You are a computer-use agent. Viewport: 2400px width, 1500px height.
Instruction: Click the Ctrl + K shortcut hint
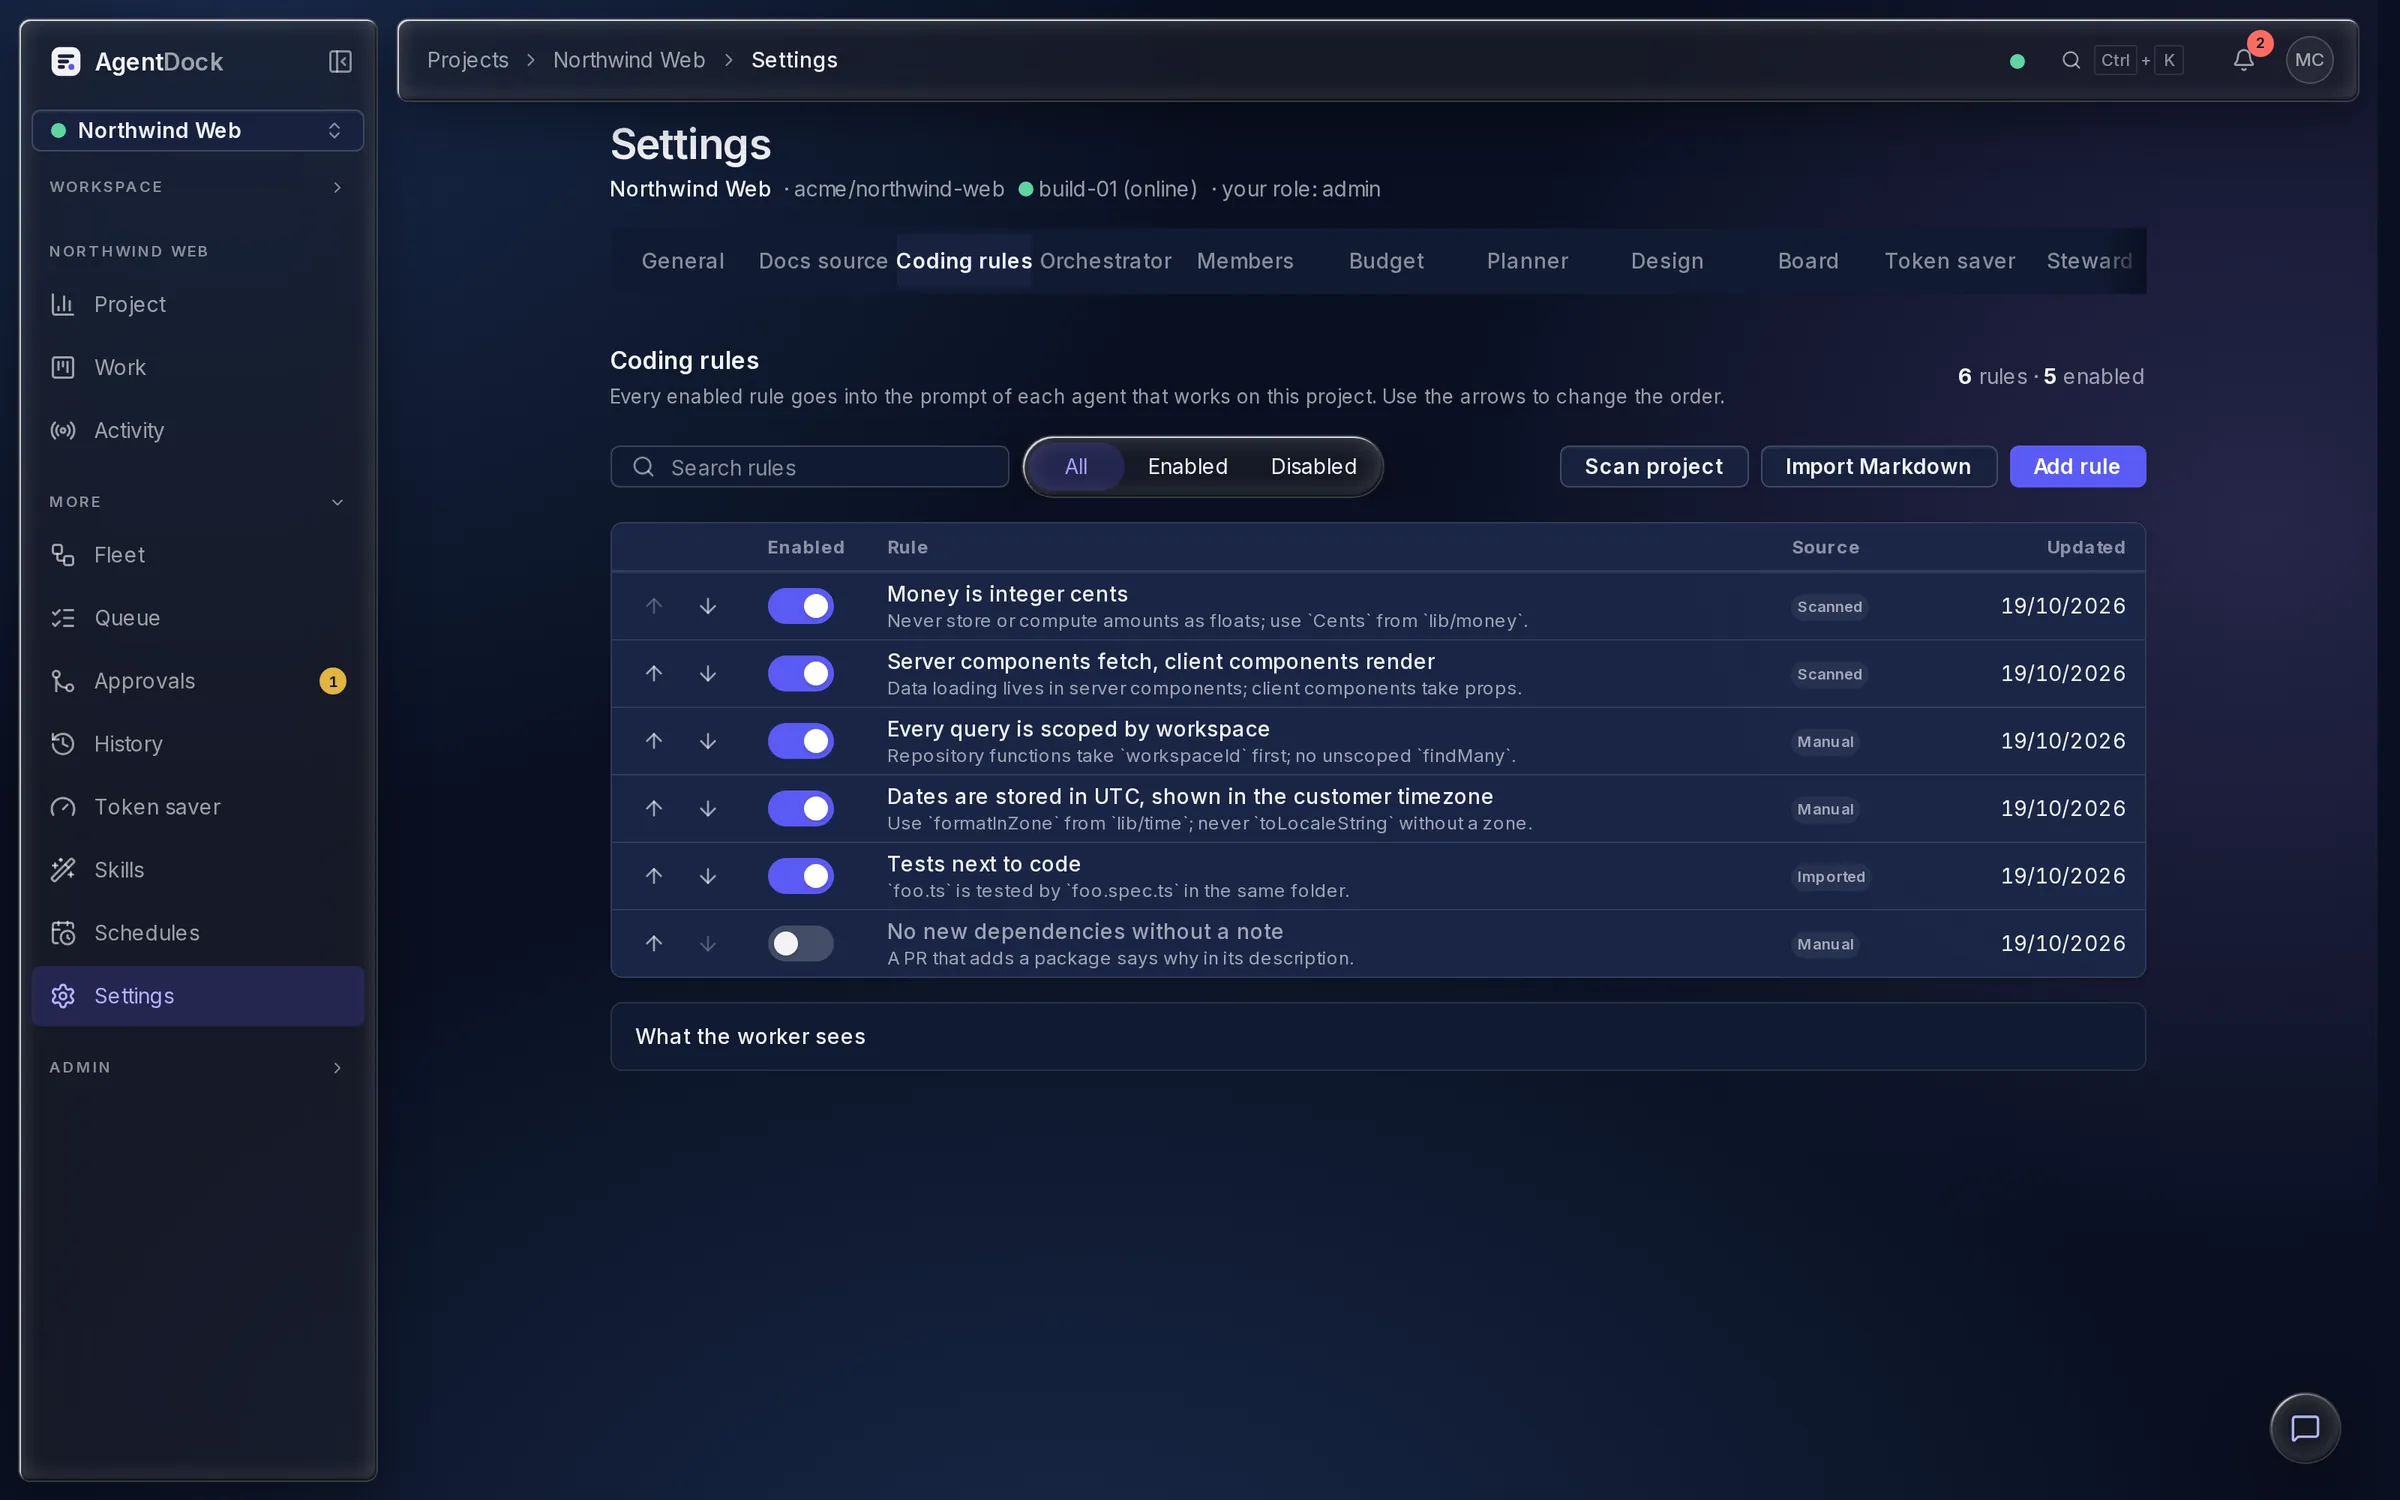tap(2138, 60)
